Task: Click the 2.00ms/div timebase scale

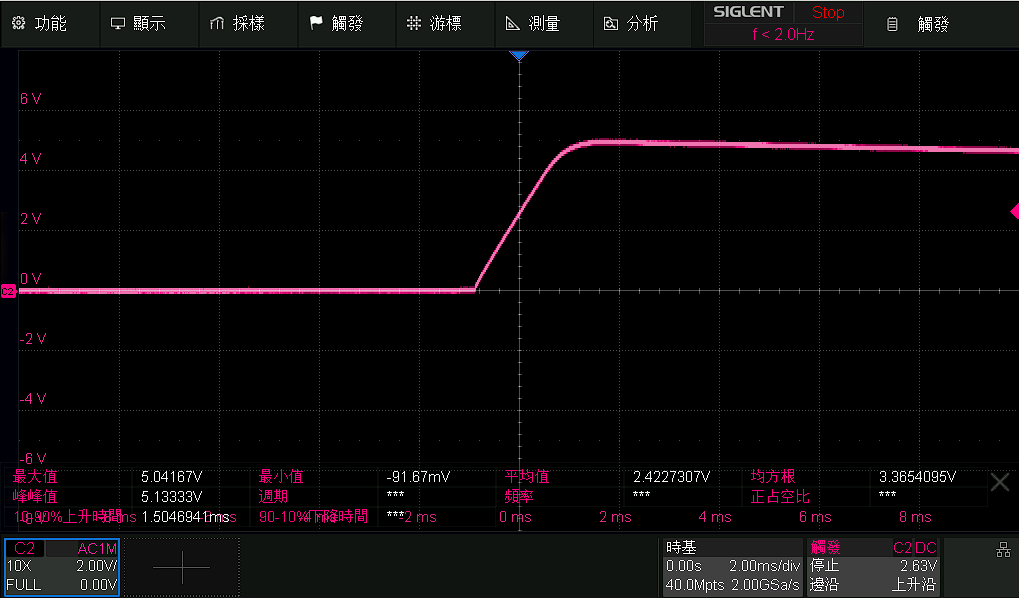Action: tap(764, 566)
